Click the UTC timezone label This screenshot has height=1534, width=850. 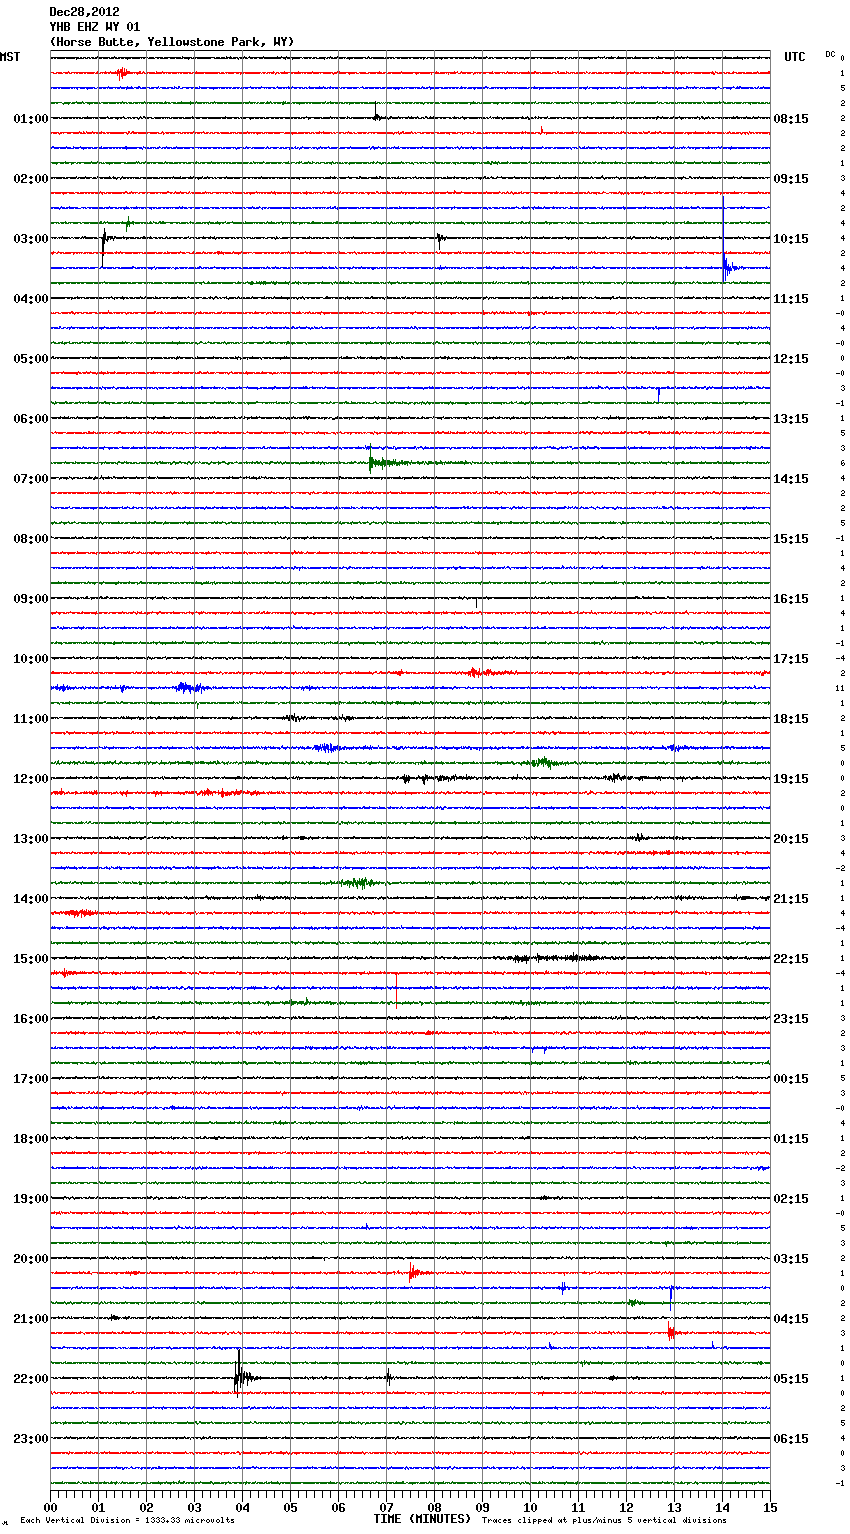pos(794,57)
